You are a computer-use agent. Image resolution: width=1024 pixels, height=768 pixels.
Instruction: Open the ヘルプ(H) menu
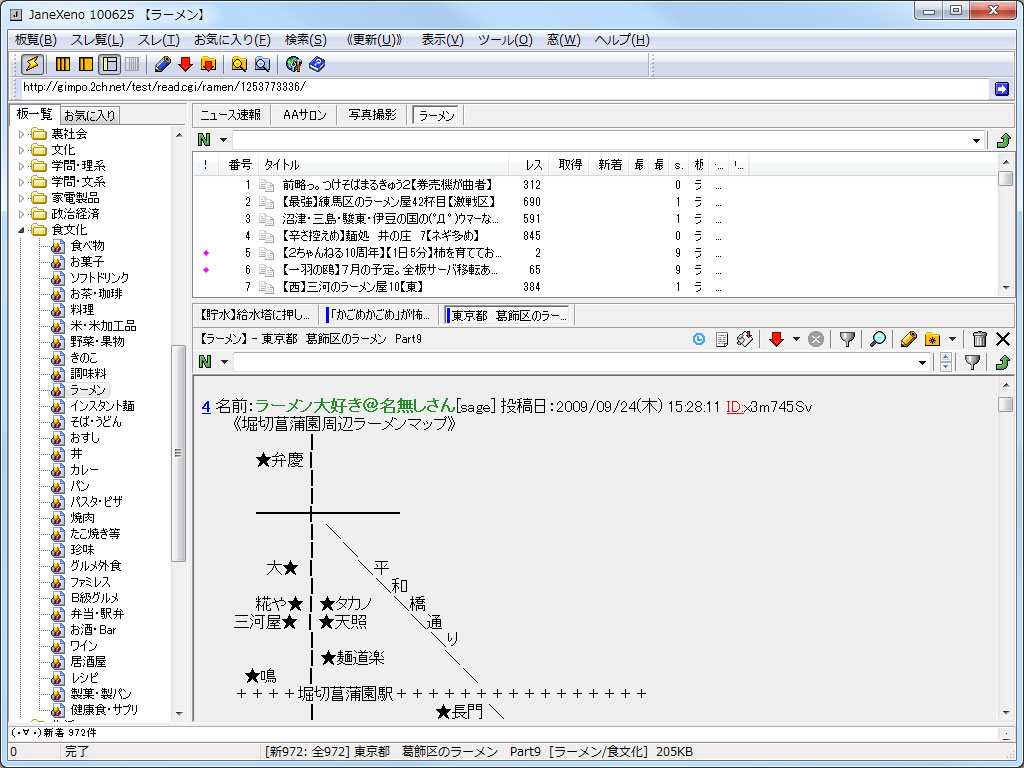[622, 40]
